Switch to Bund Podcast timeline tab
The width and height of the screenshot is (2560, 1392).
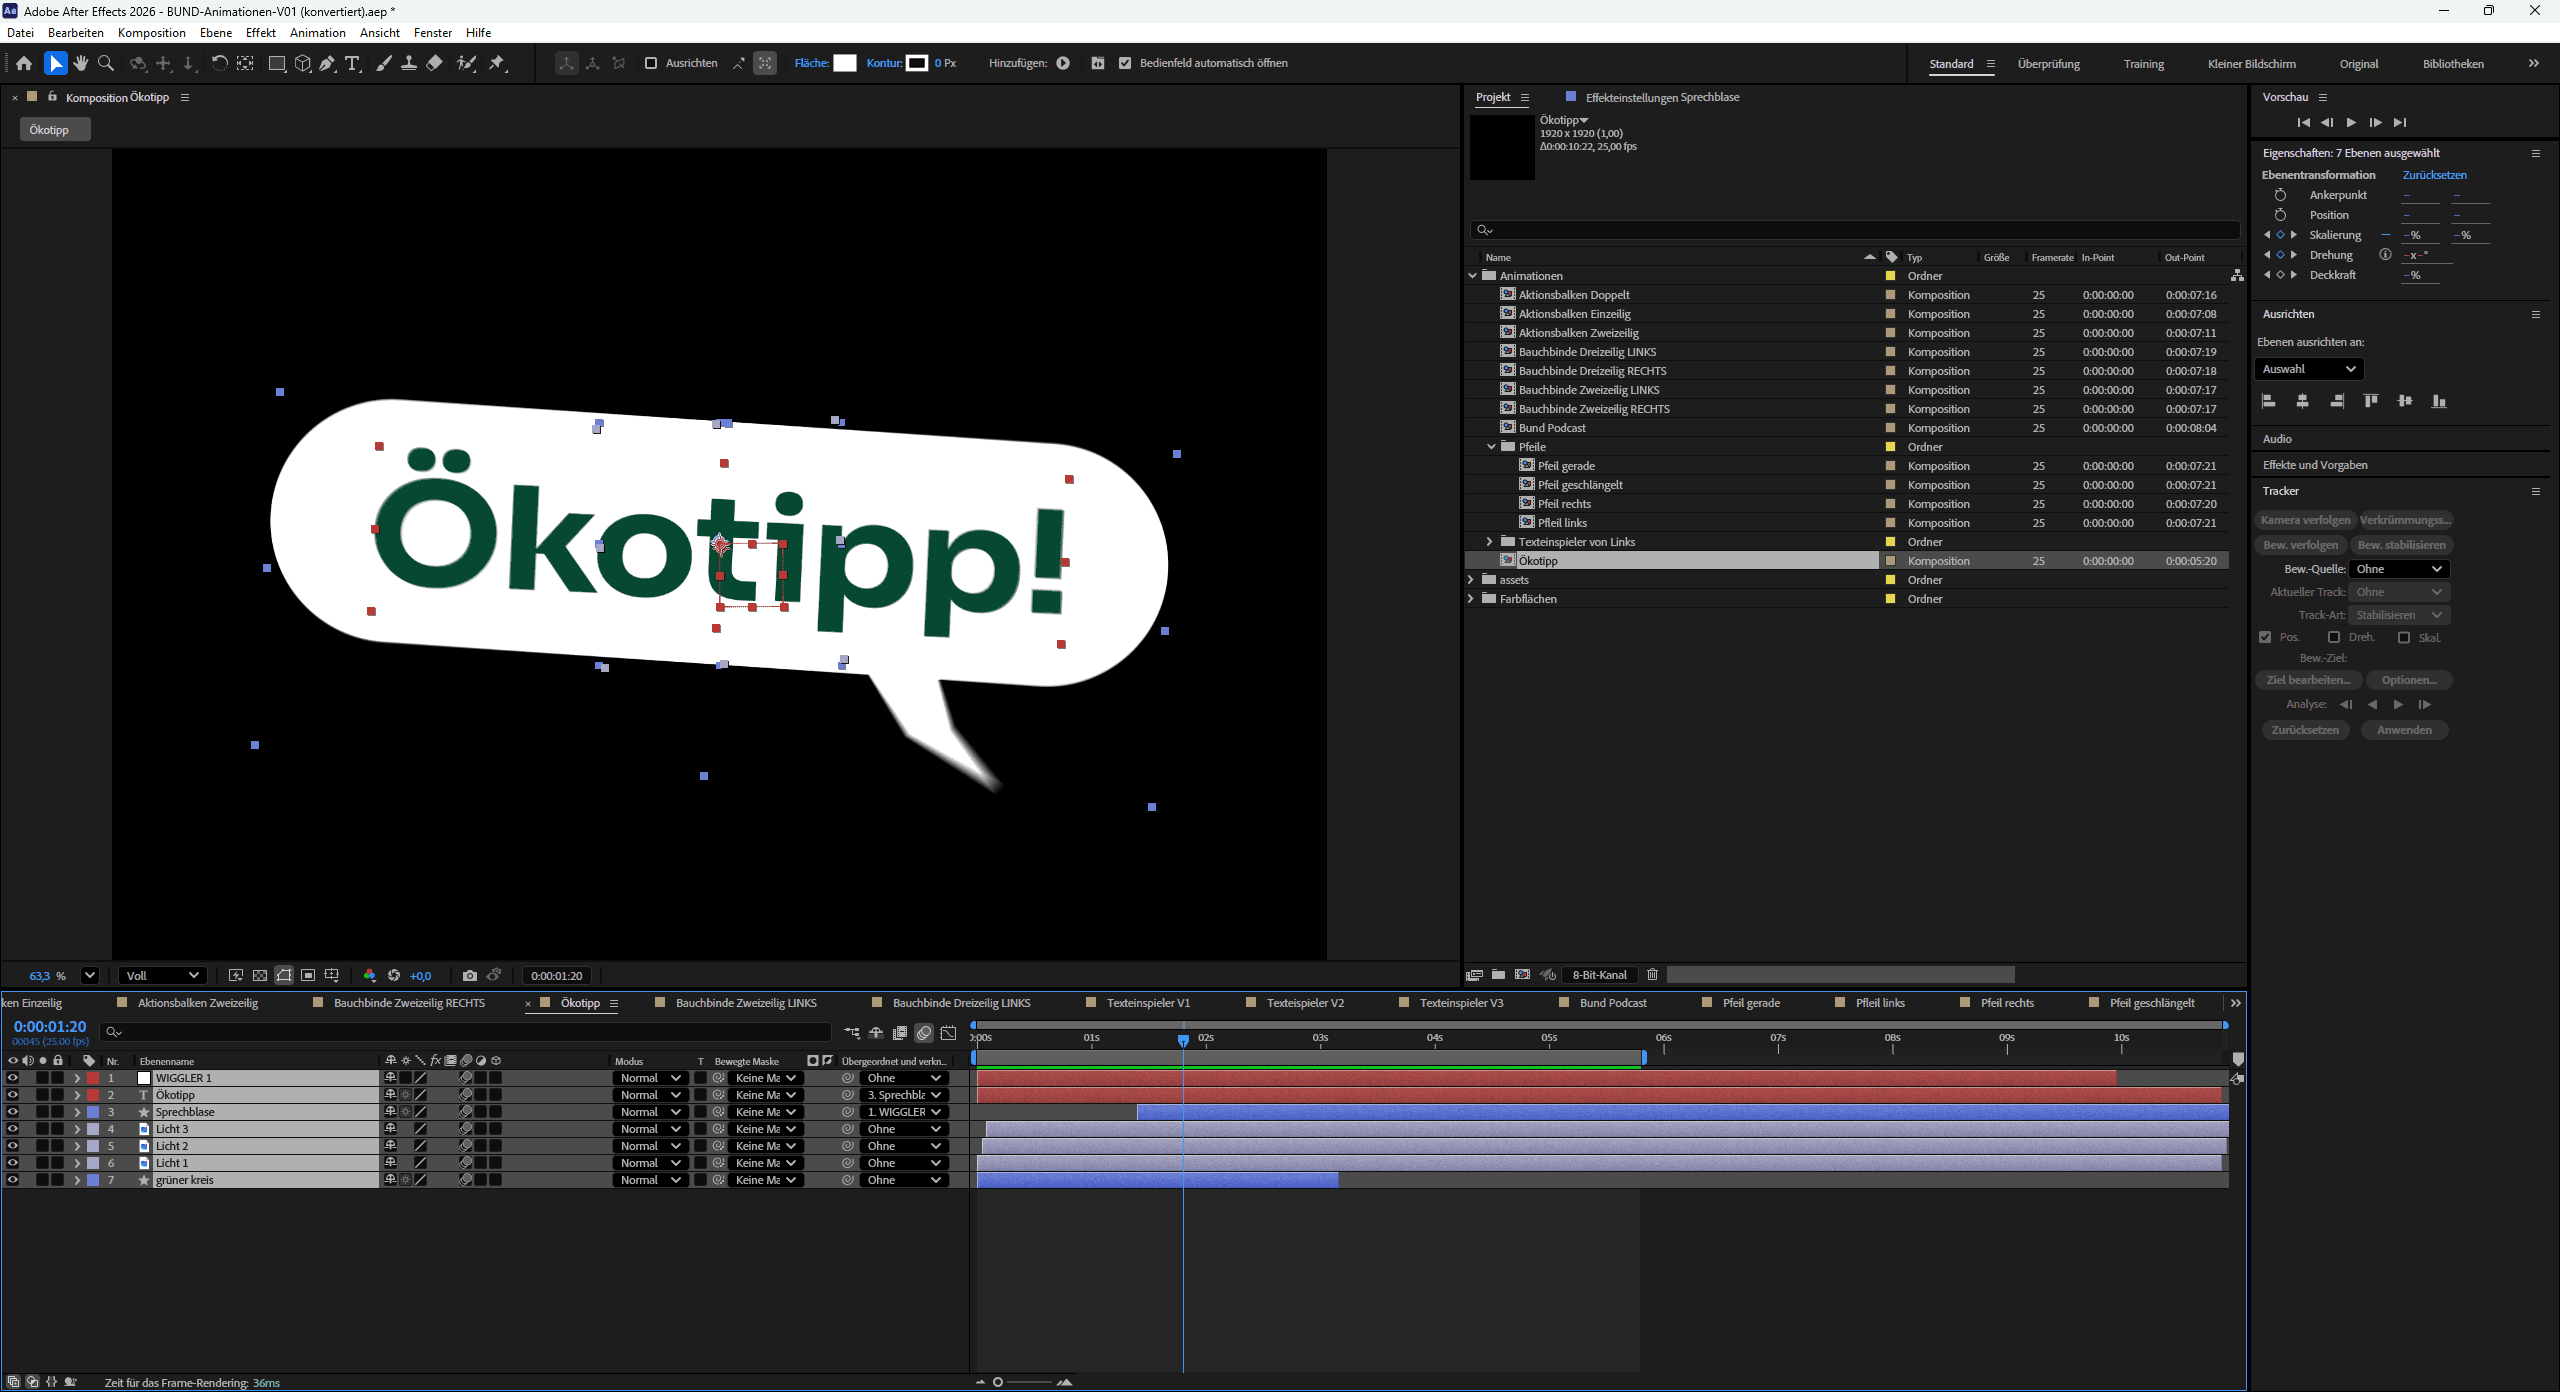tap(1612, 1003)
